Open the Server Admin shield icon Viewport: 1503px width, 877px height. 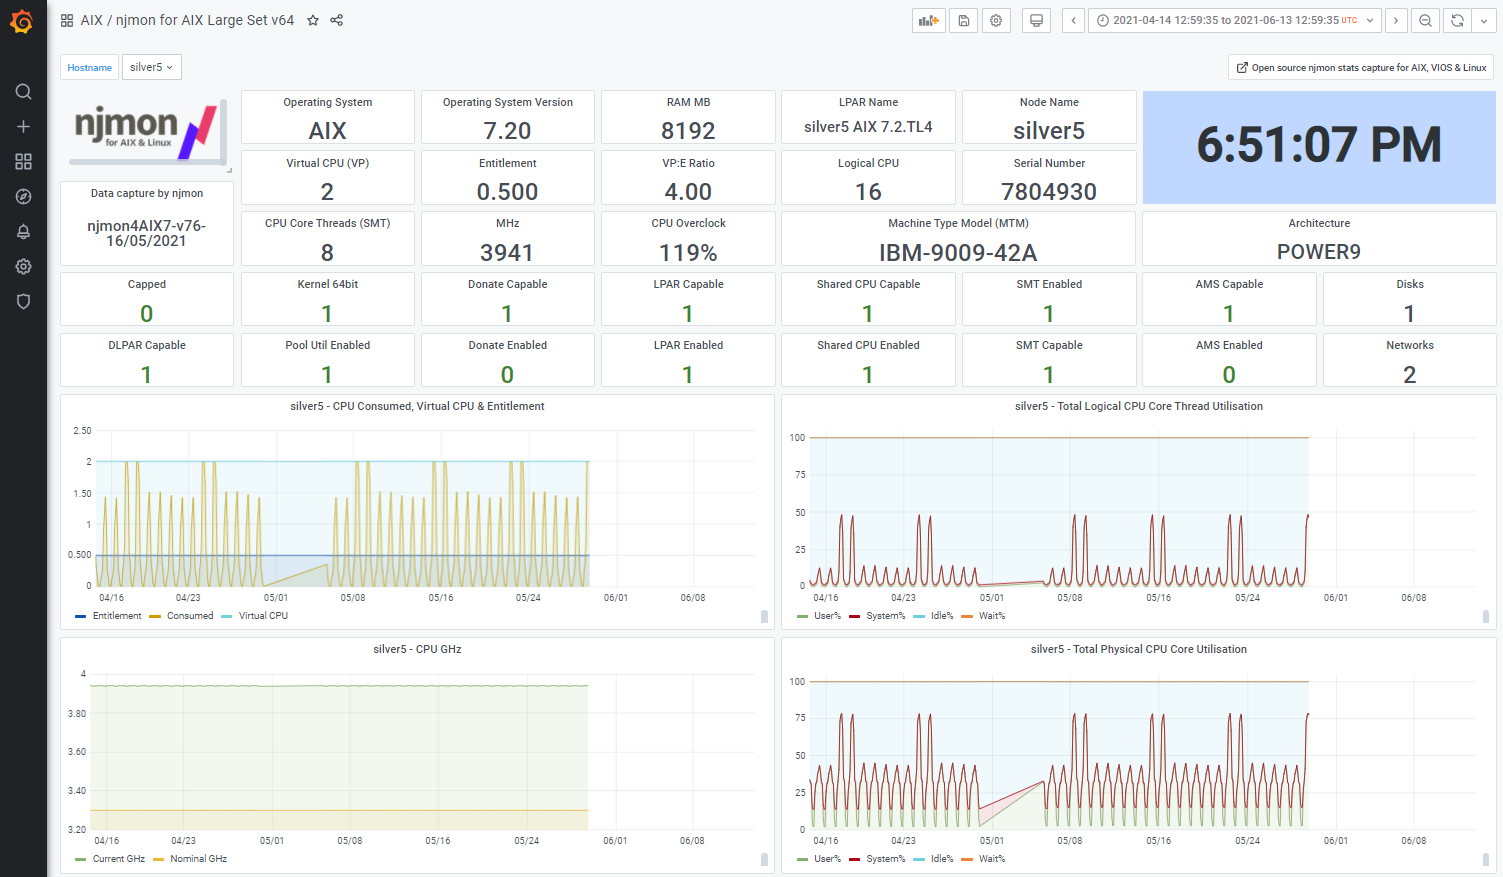click(23, 302)
